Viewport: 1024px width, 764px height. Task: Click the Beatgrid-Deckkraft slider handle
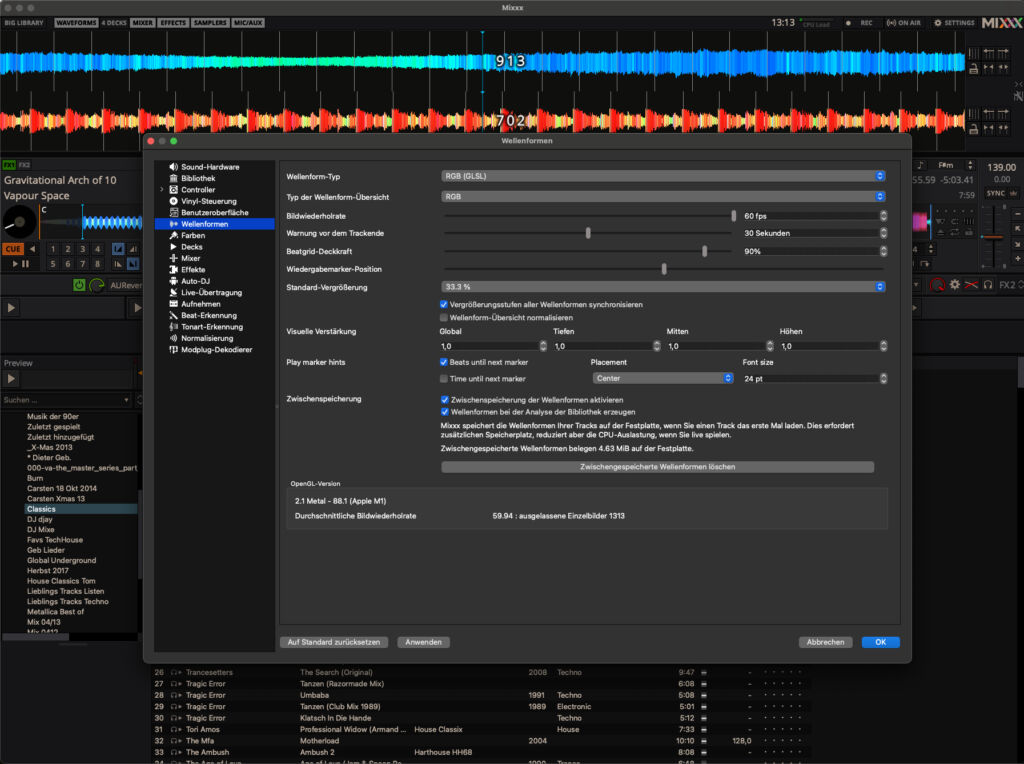click(x=705, y=251)
